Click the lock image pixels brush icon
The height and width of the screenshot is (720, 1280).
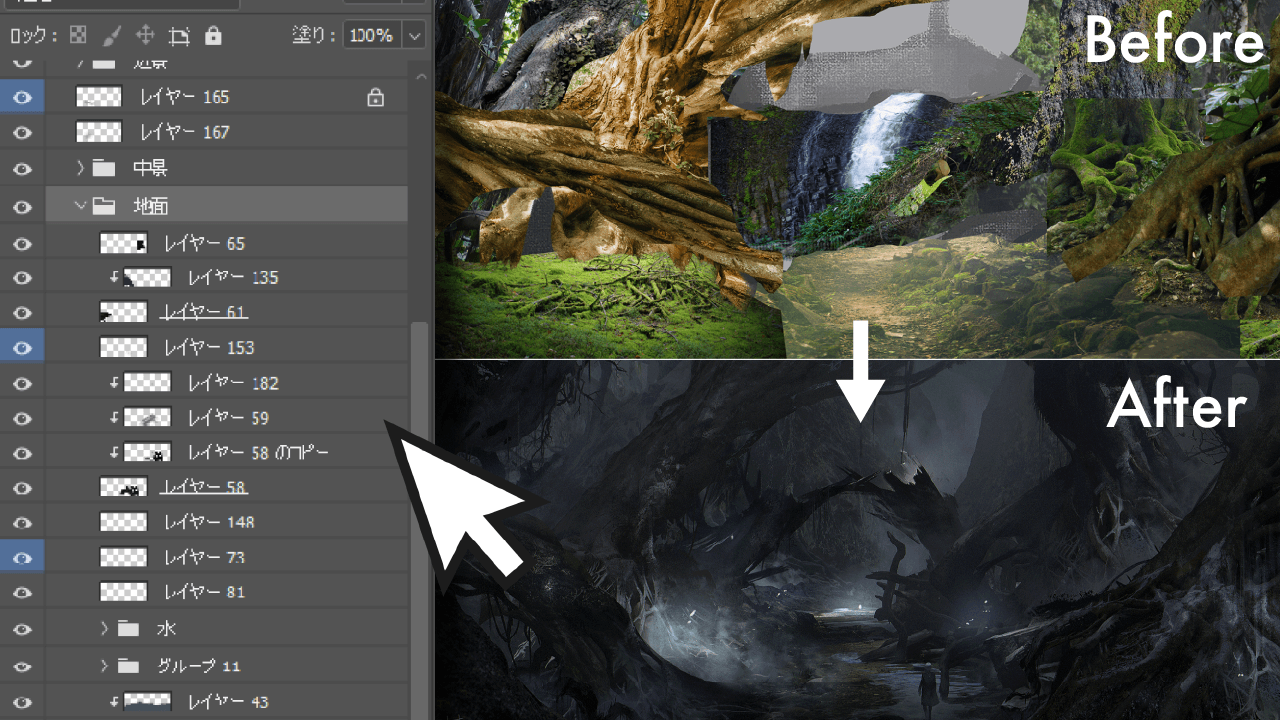coord(111,36)
